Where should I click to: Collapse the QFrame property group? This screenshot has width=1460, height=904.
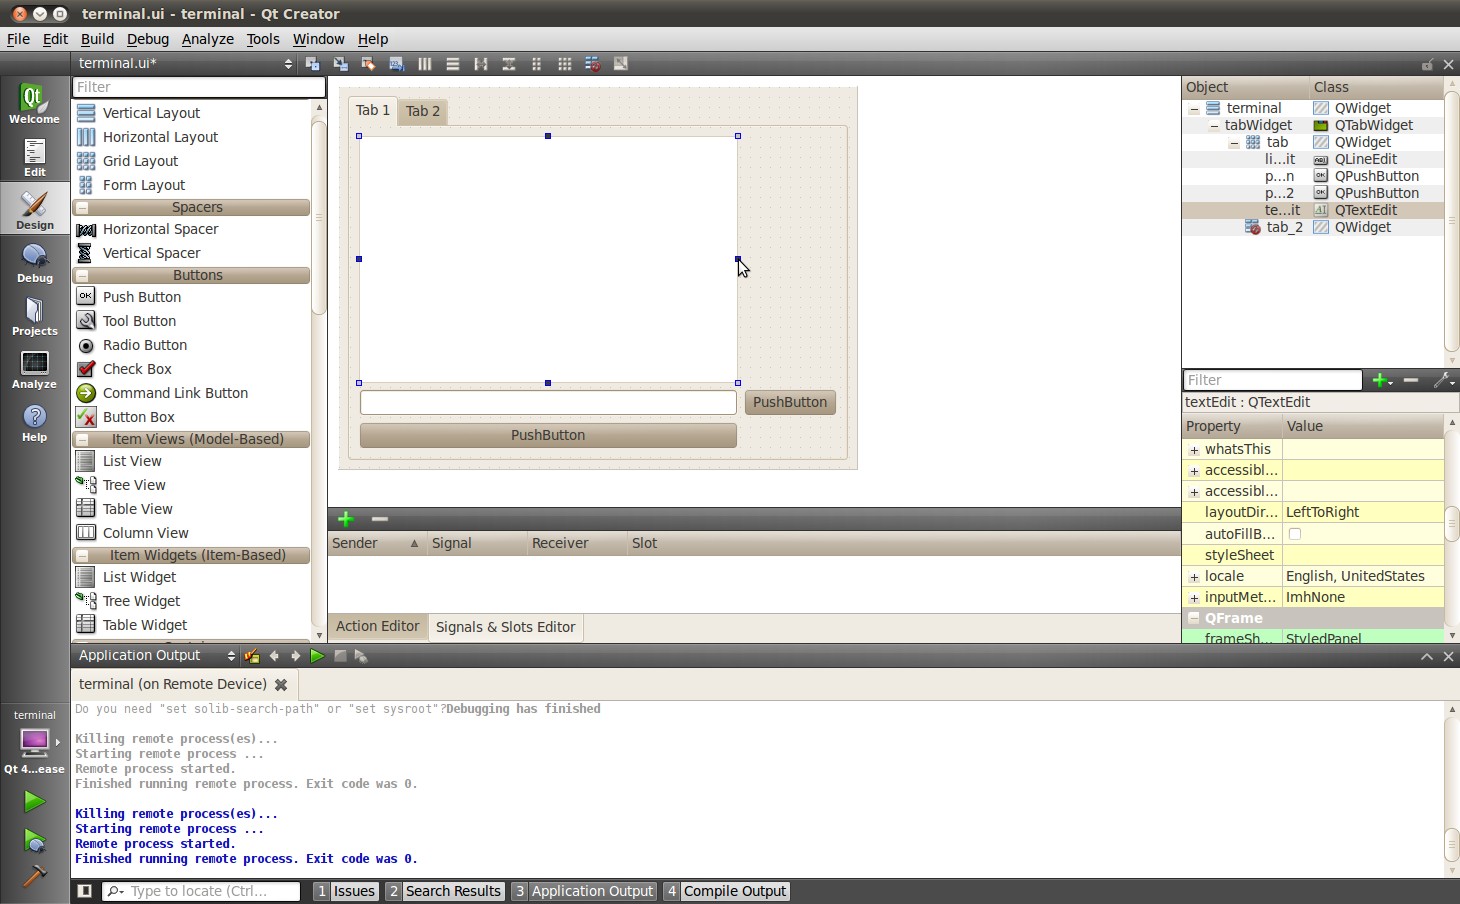(1193, 618)
